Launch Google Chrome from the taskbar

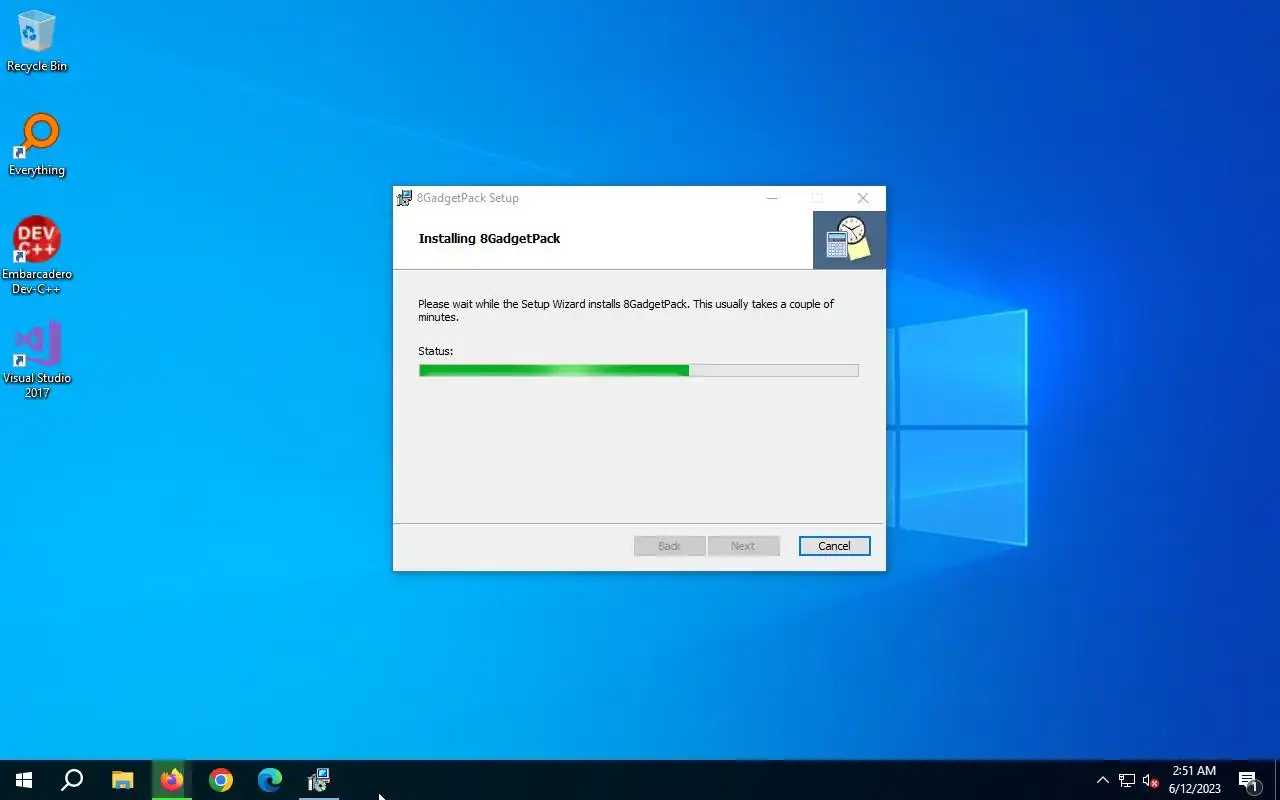pyautogui.click(x=221, y=780)
